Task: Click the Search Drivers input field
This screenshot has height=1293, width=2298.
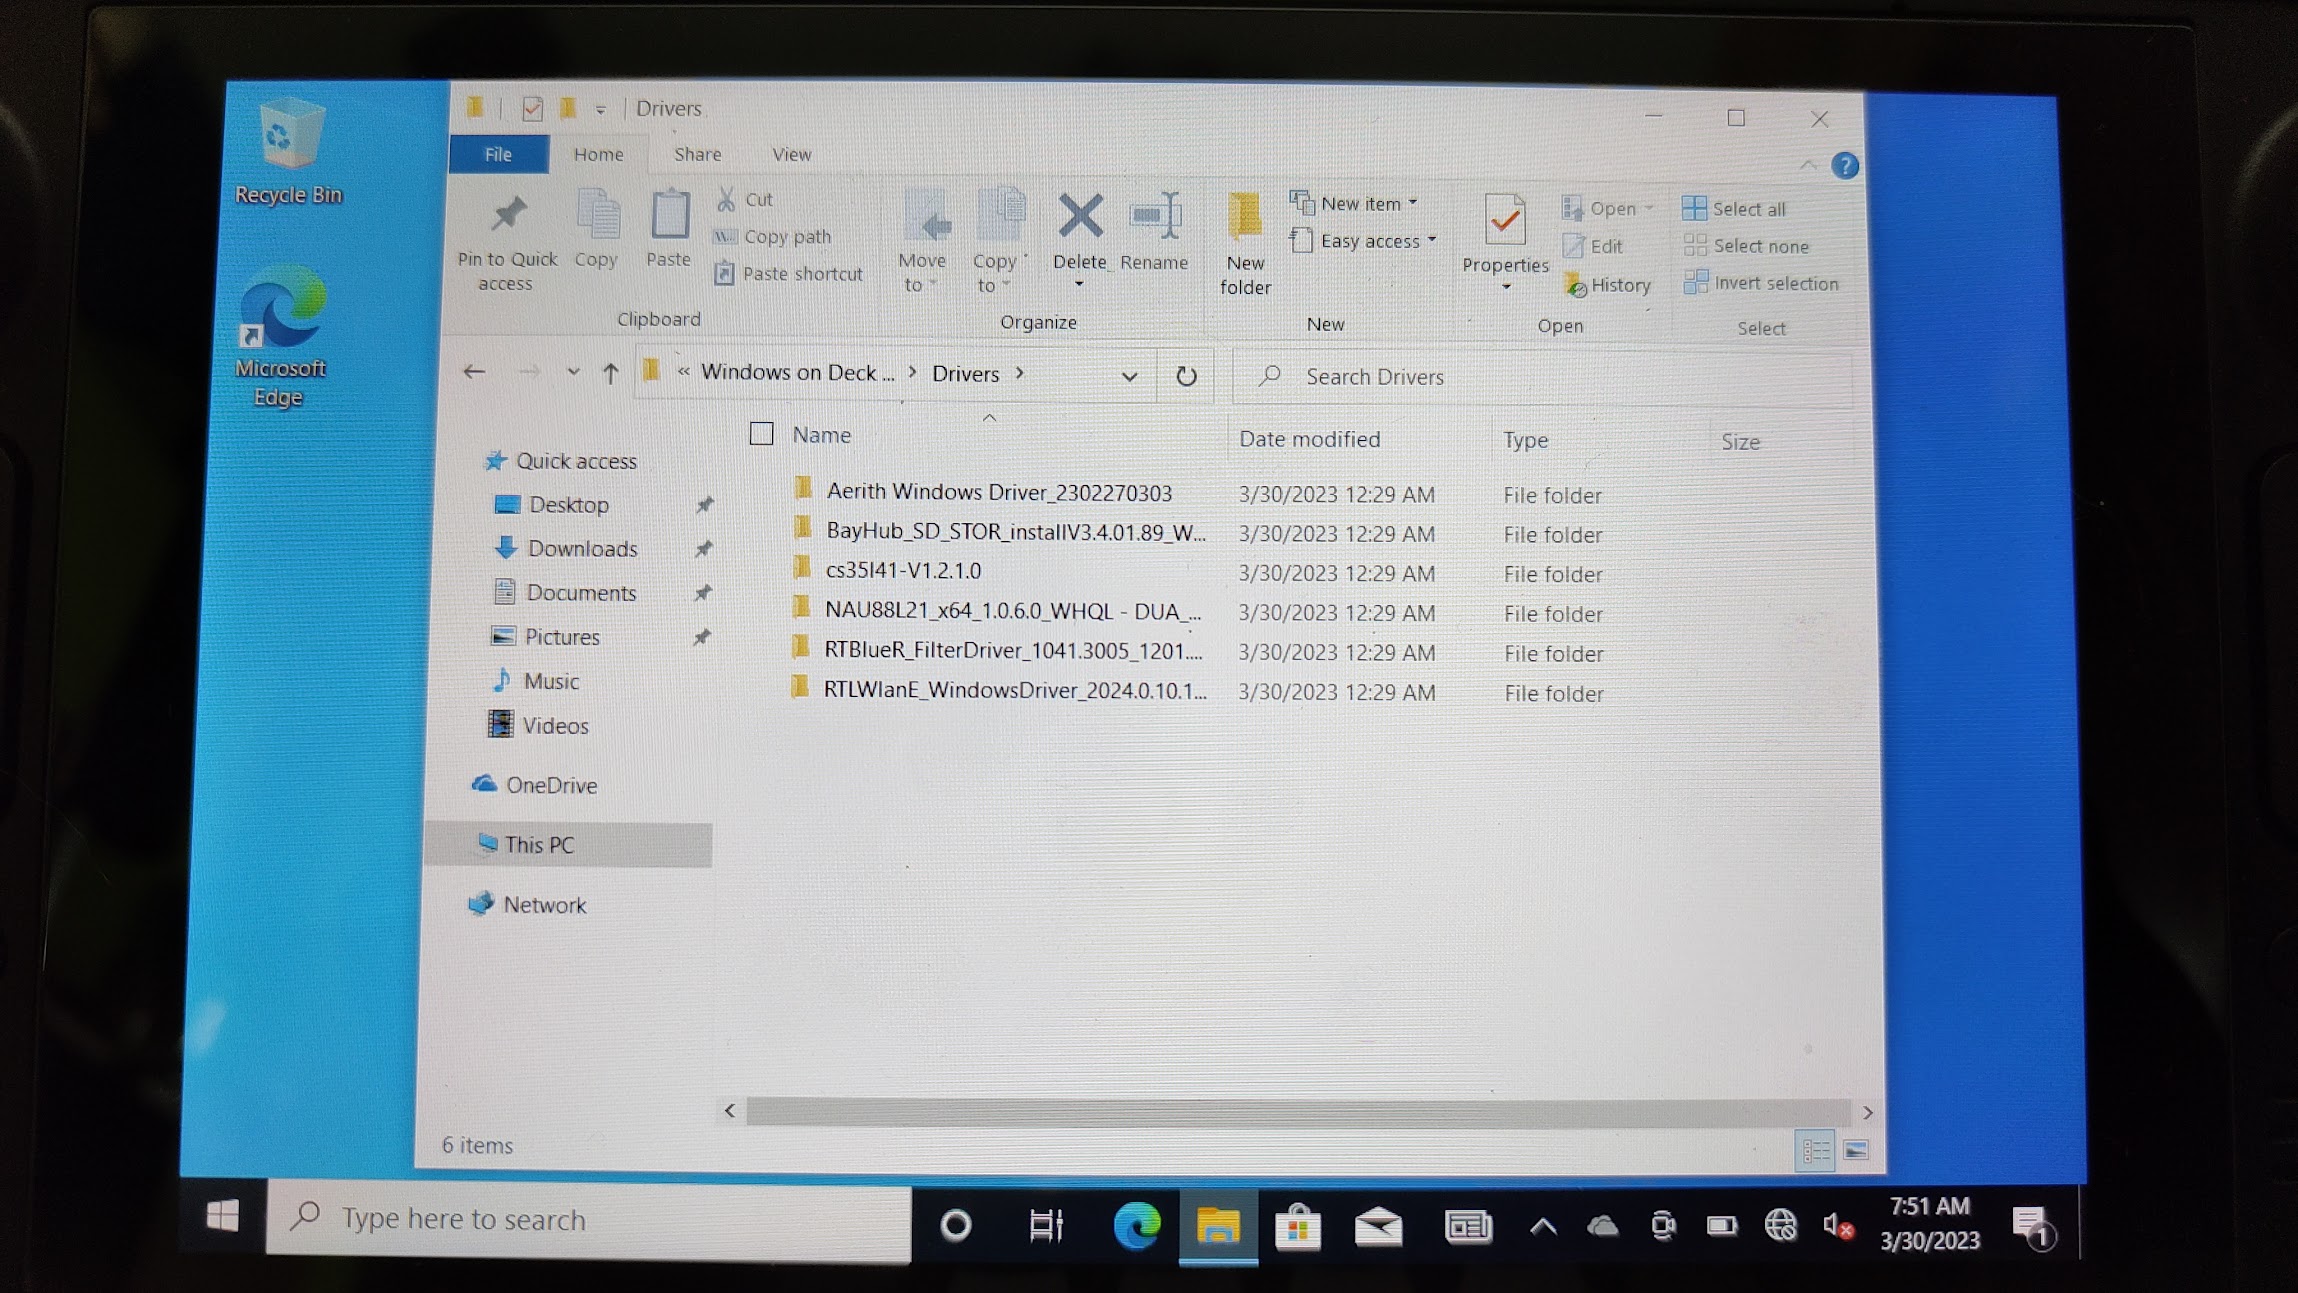Action: click(x=1555, y=376)
